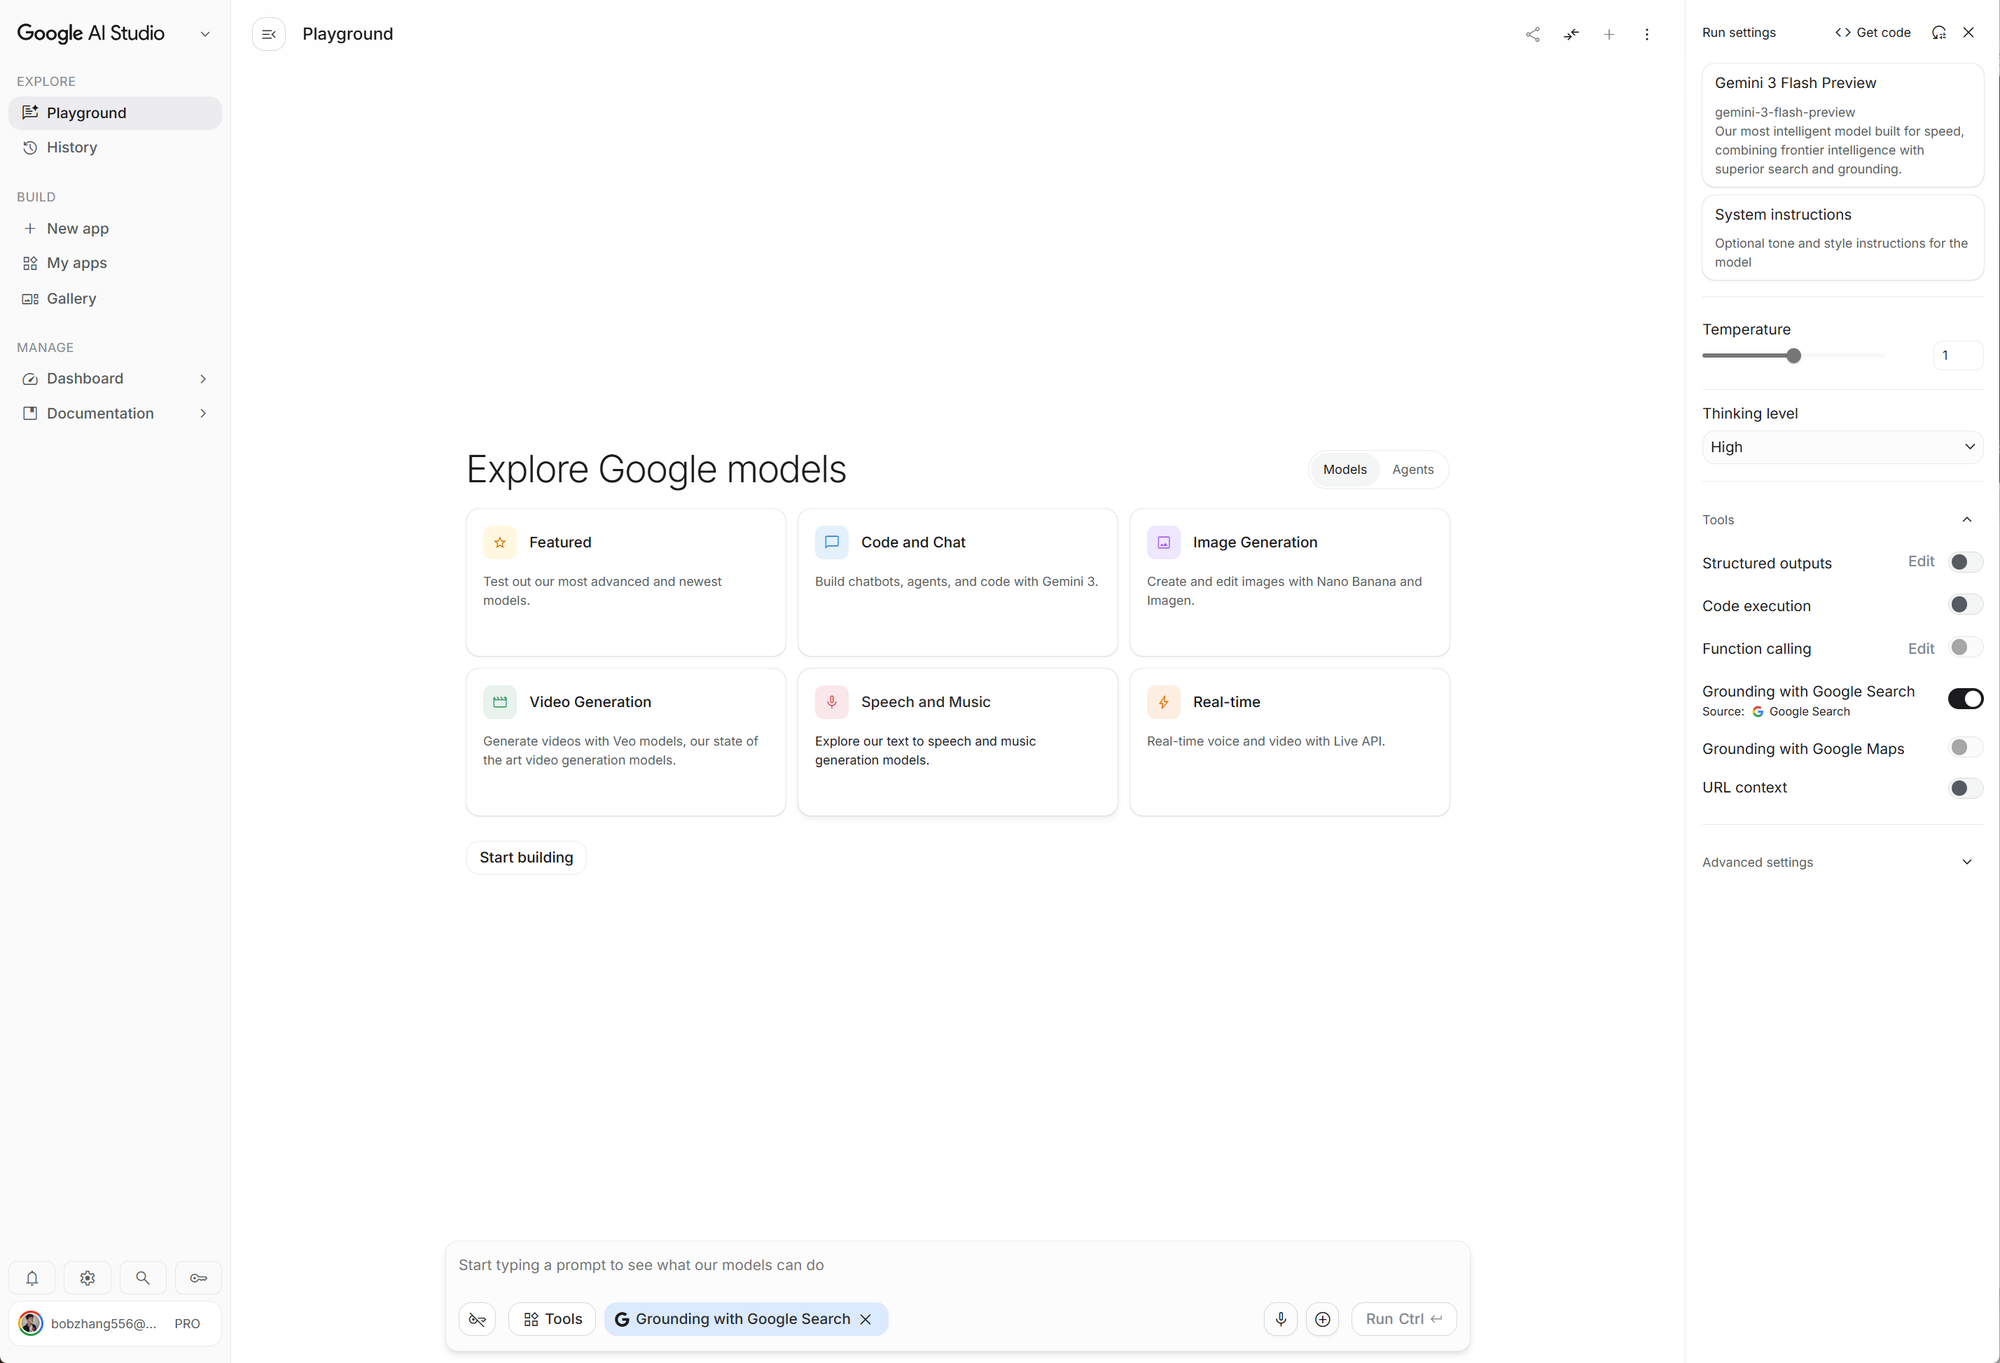The height and width of the screenshot is (1363, 2000).
Task: Click the Image Generation icon
Action: [1164, 542]
